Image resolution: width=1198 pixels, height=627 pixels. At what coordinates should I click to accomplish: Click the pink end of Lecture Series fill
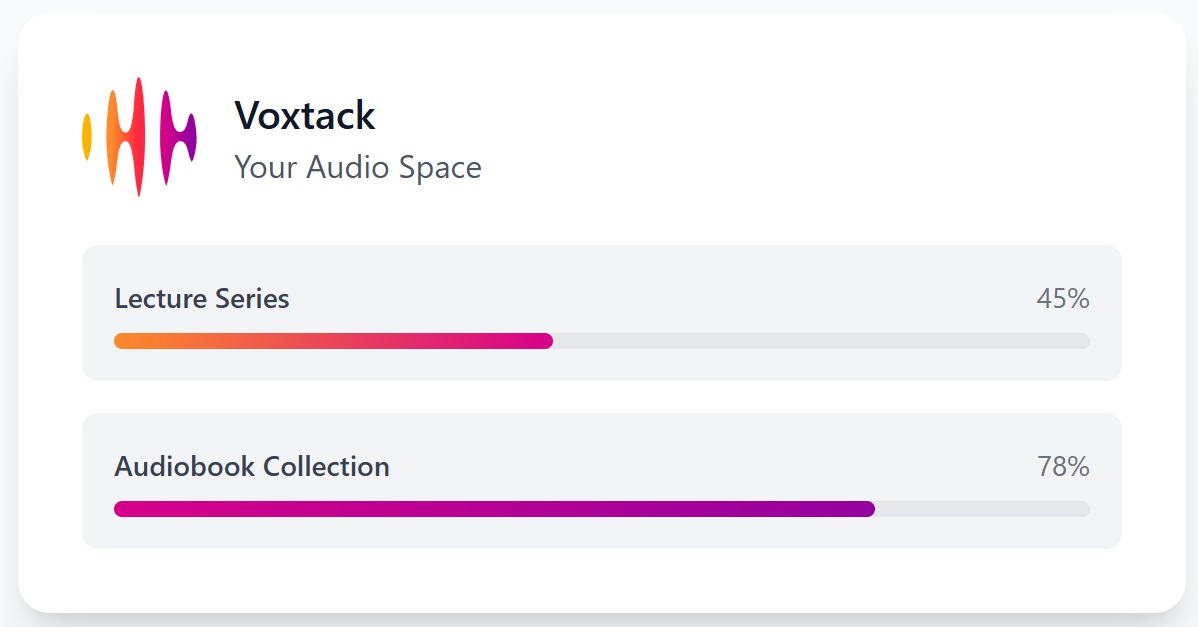[x=543, y=341]
